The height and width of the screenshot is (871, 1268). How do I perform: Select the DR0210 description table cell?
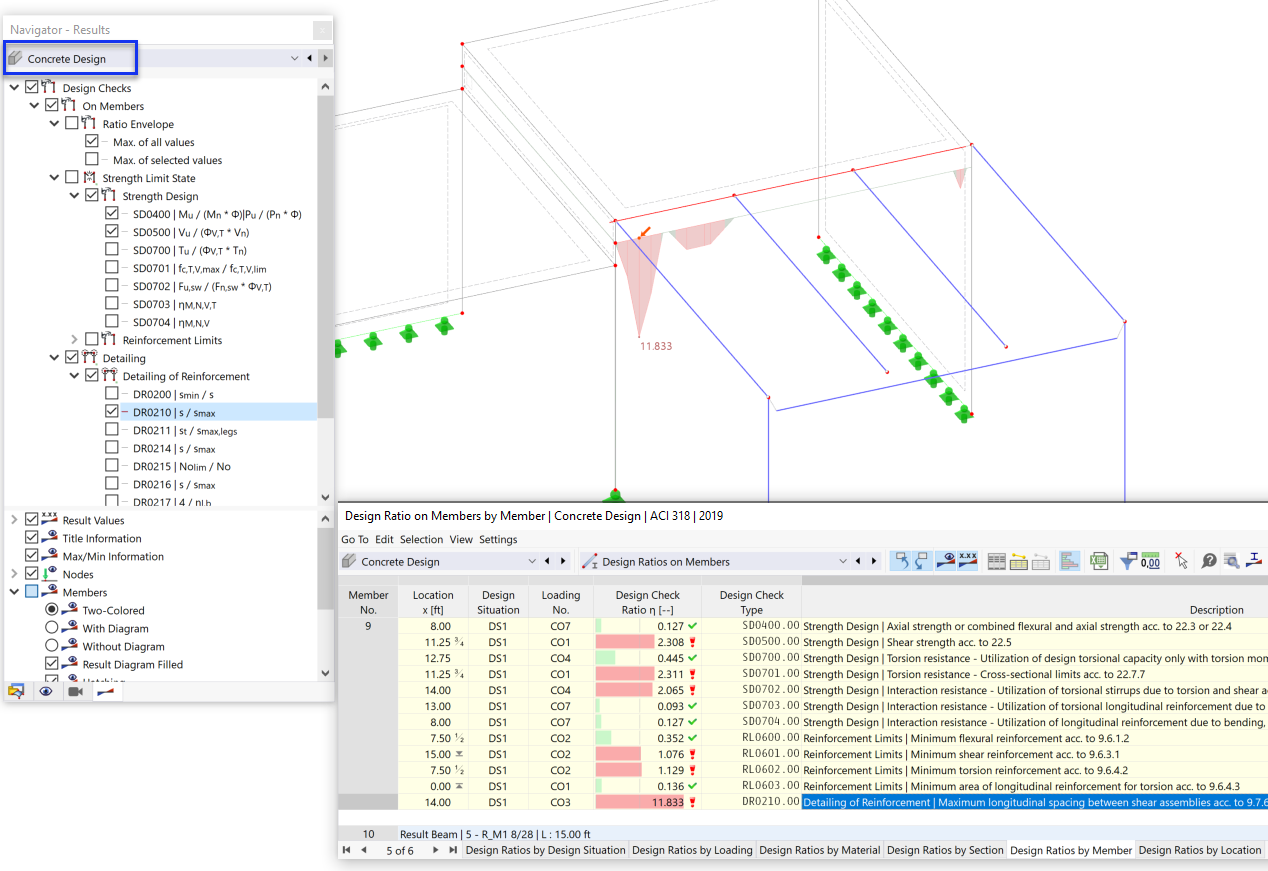pyautogui.click(x=1035, y=802)
